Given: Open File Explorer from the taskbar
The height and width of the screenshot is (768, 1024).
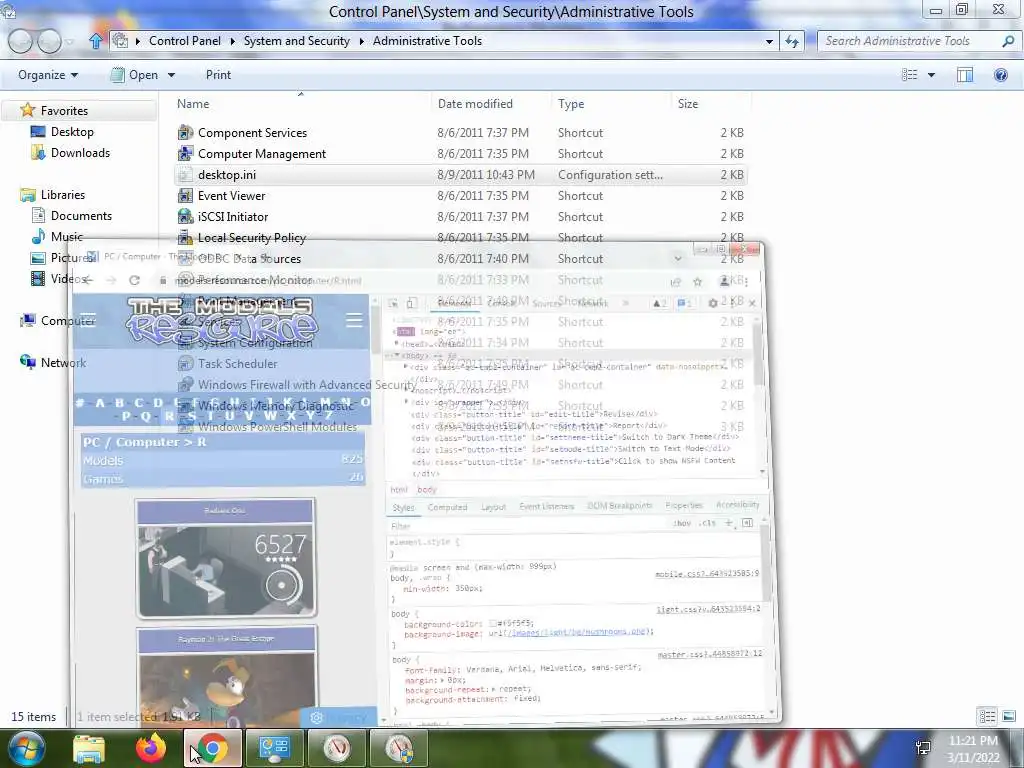Looking at the screenshot, I should coord(89,749).
